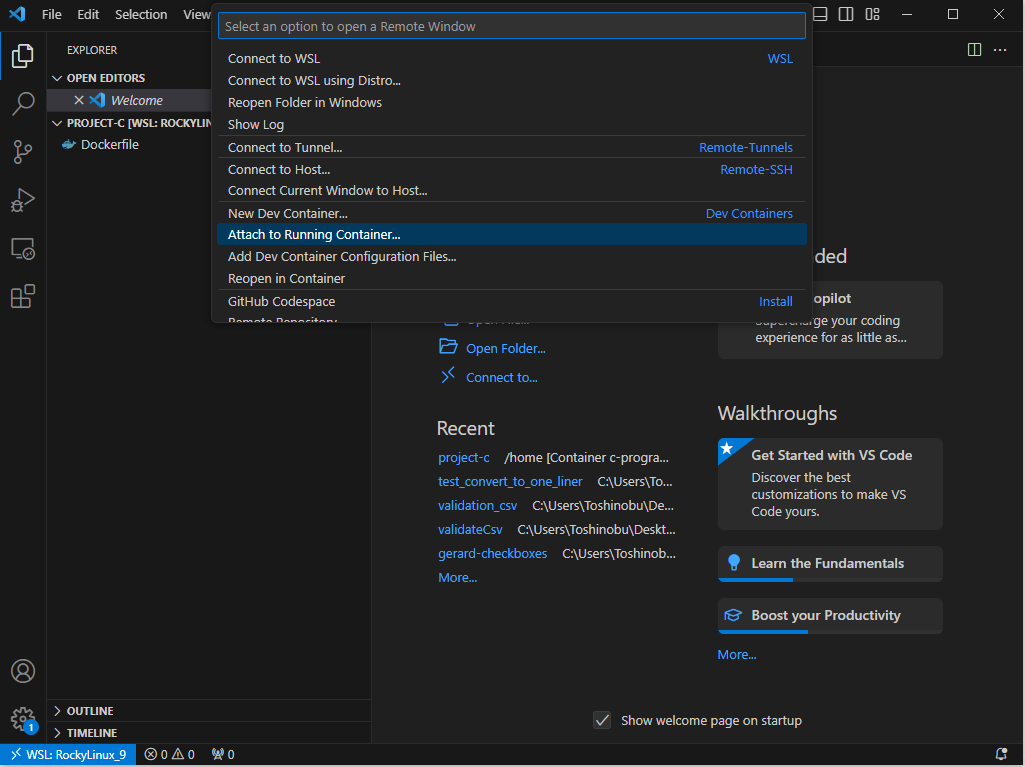
Task: Open recent test_convert_to_one_liner link
Action: pyautogui.click(x=510, y=482)
